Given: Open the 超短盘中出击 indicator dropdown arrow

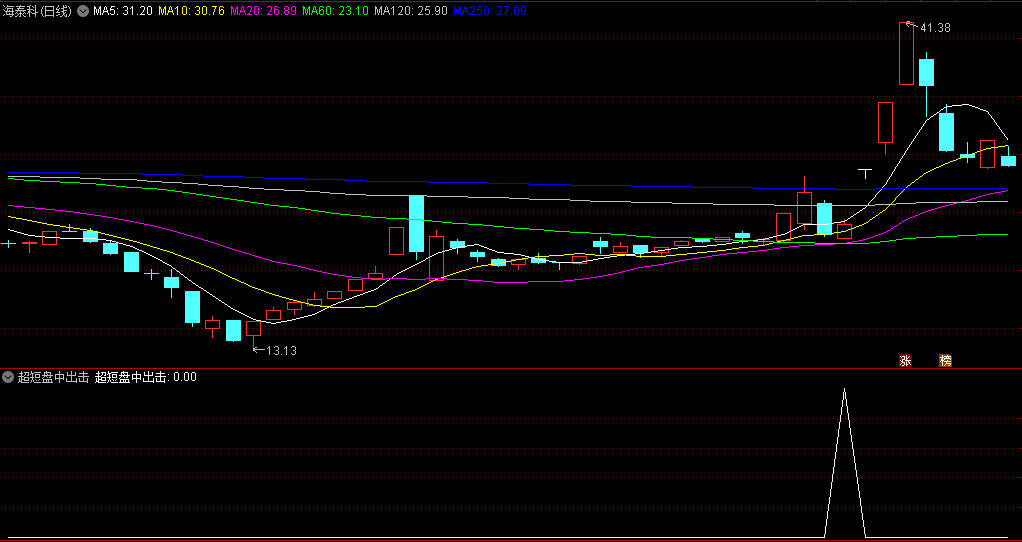Looking at the screenshot, I should 8,377.
